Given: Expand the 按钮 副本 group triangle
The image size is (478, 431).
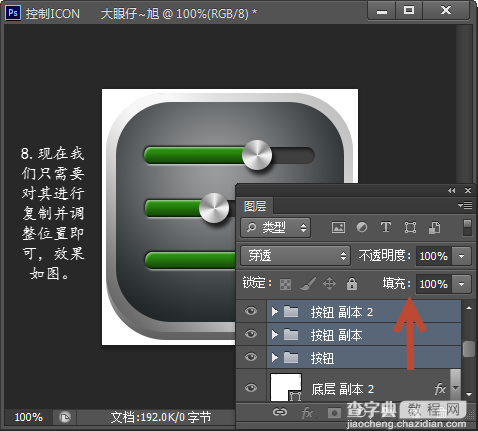Looking at the screenshot, I should [x=275, y=334].
